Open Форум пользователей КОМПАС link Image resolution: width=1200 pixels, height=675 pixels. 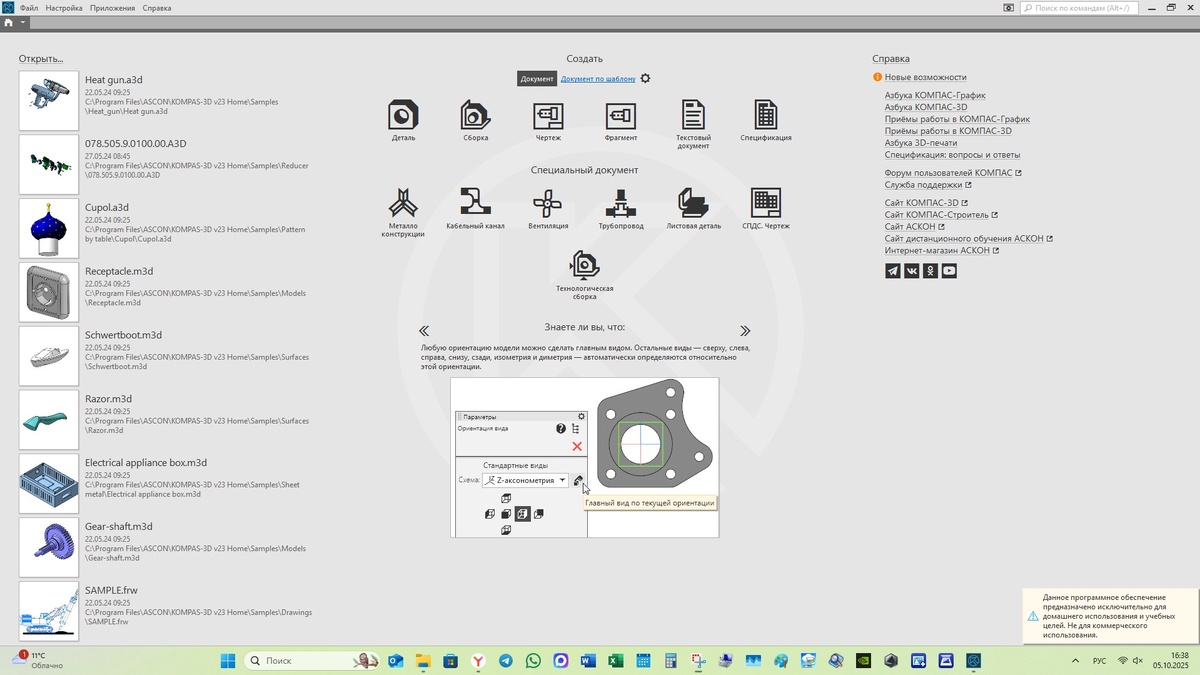tap(953, 173)
